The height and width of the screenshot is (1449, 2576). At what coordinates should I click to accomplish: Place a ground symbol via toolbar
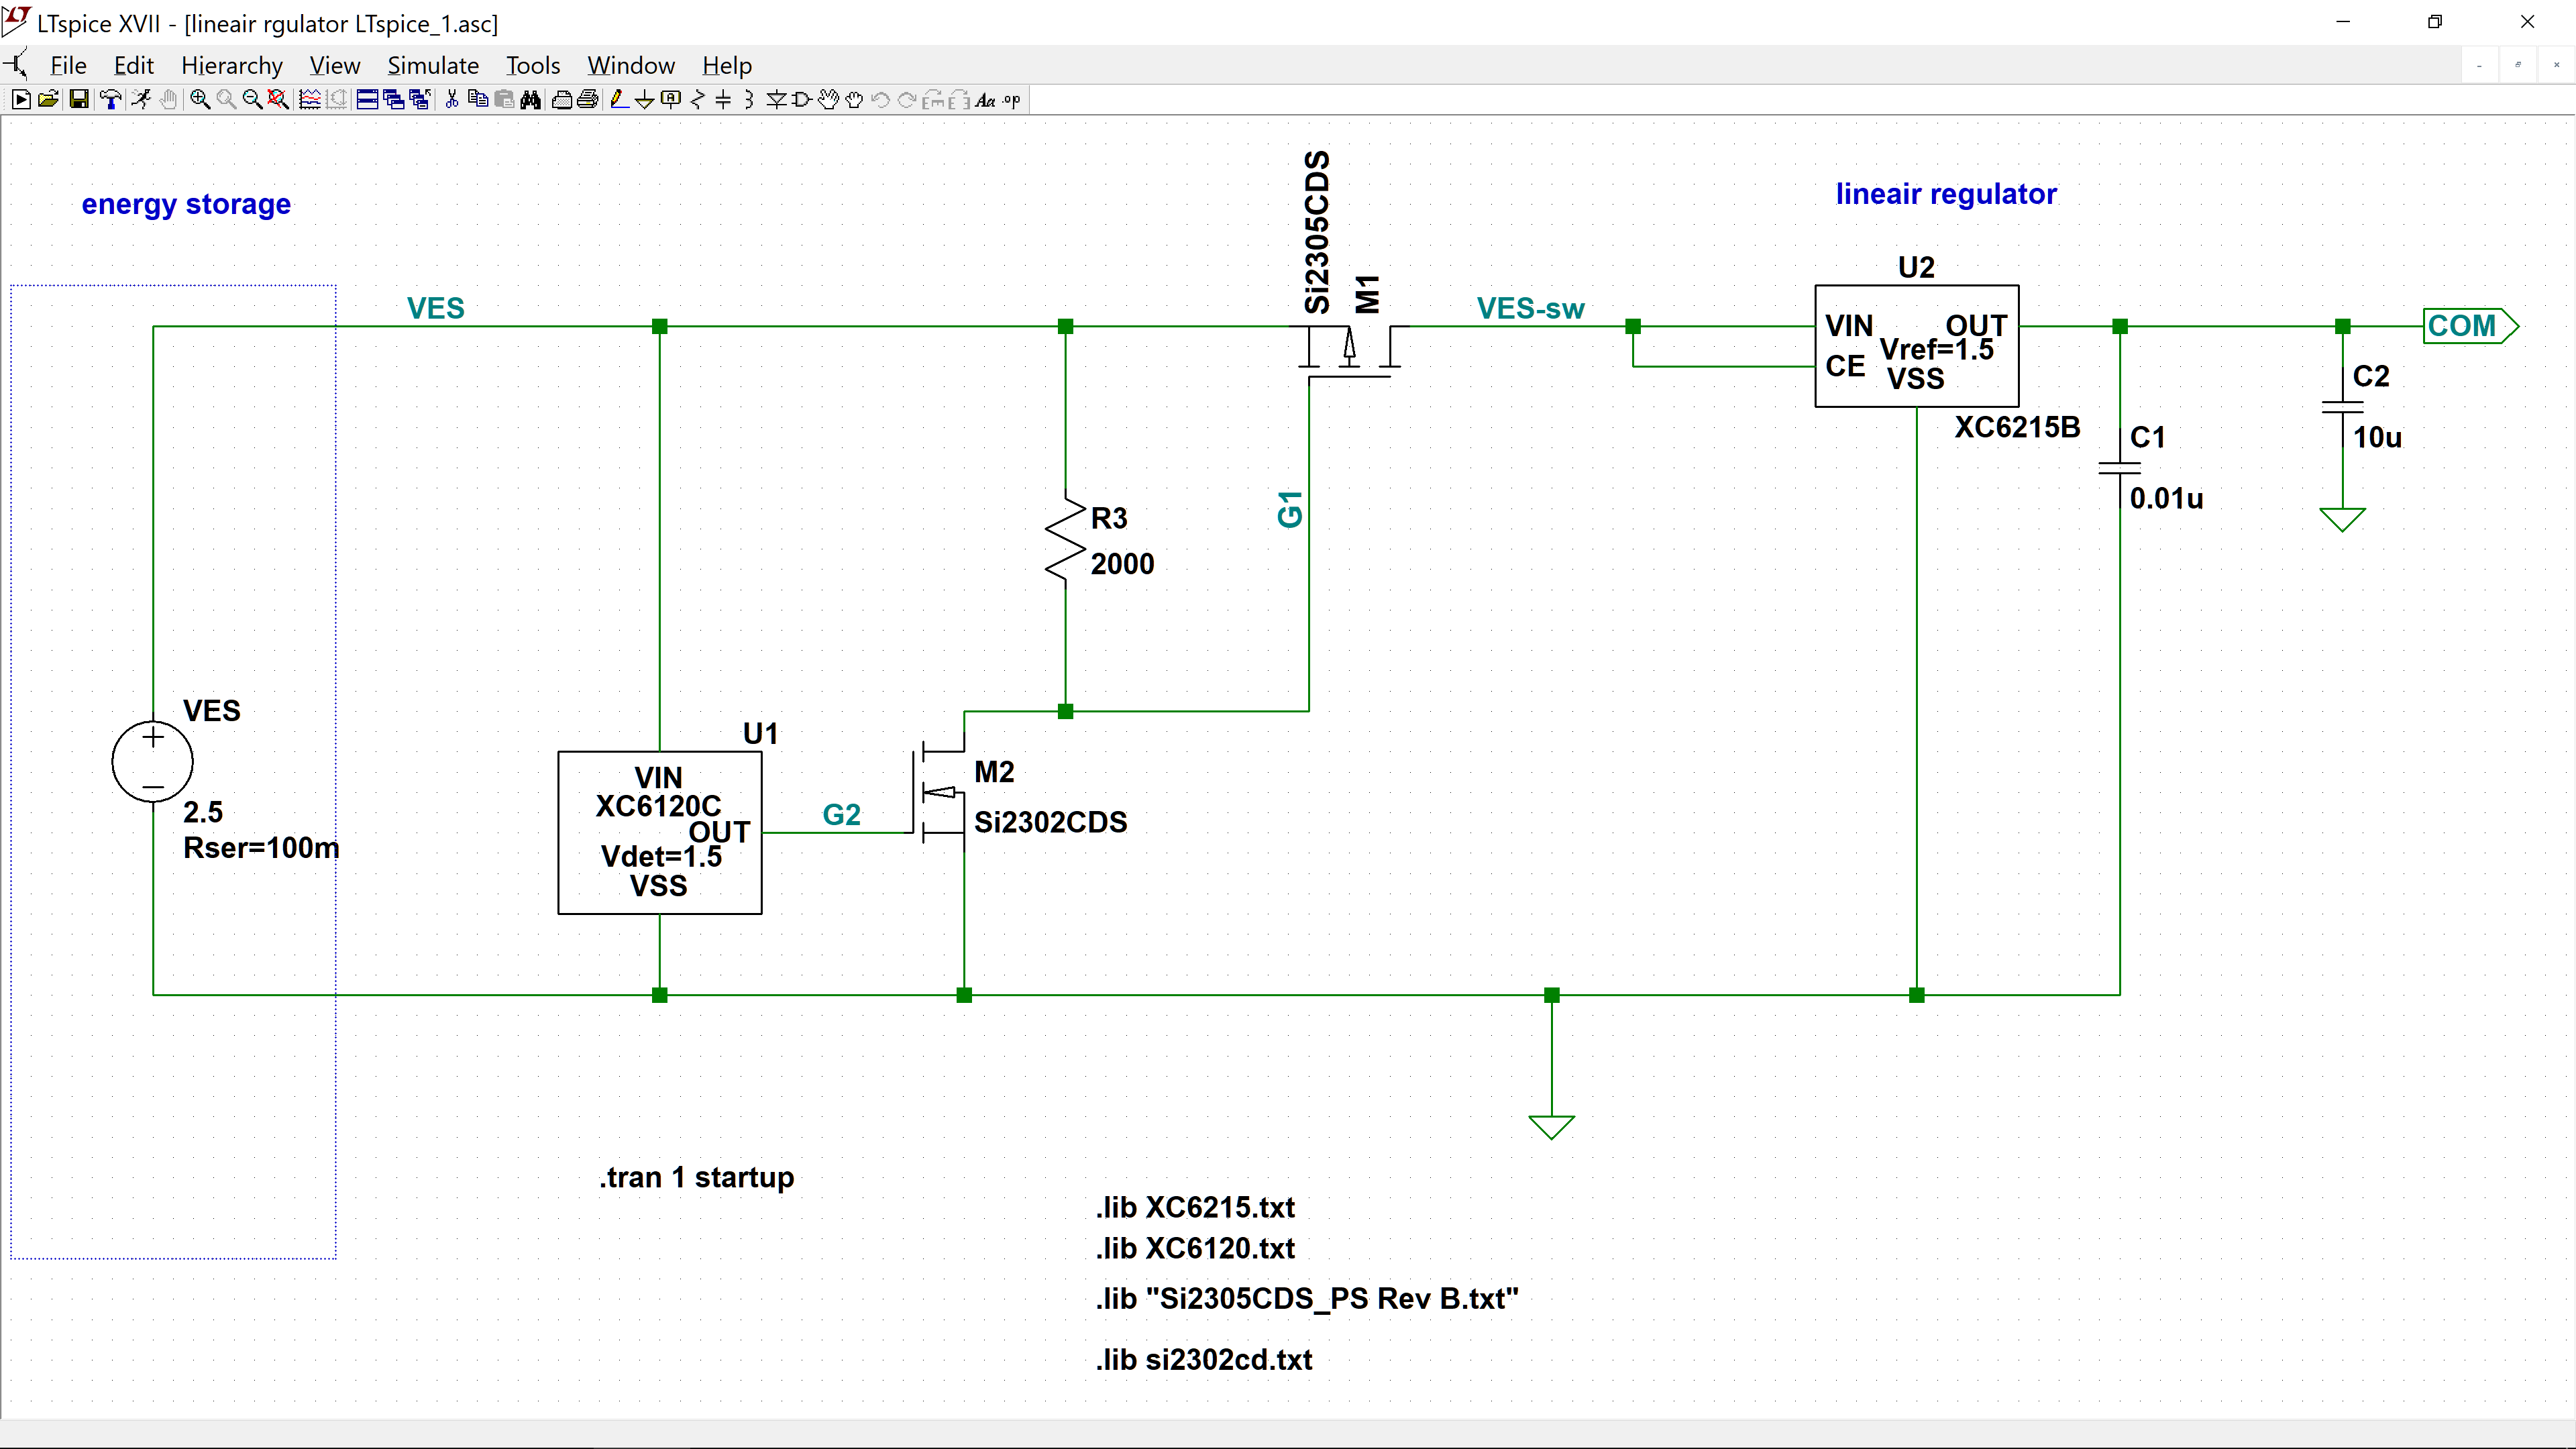tap(645, 100)
